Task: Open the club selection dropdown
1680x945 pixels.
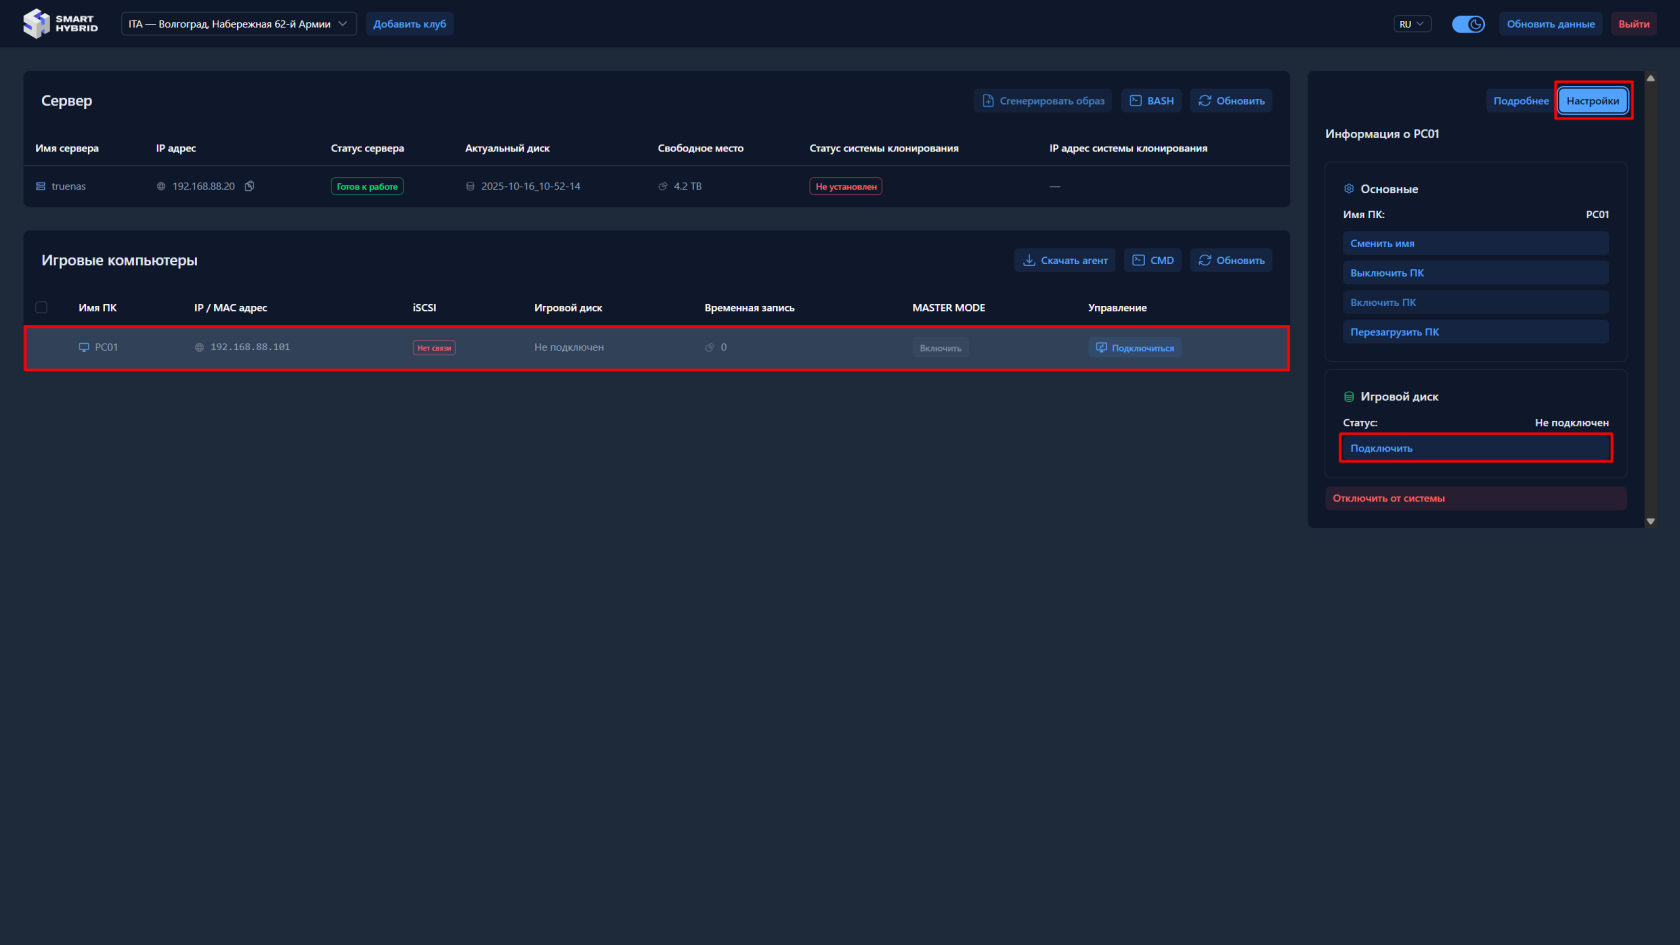Action: click(x=238, y=24)
